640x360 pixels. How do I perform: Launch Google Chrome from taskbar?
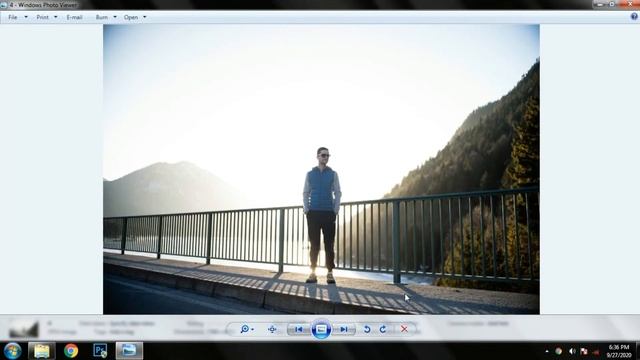71,351
